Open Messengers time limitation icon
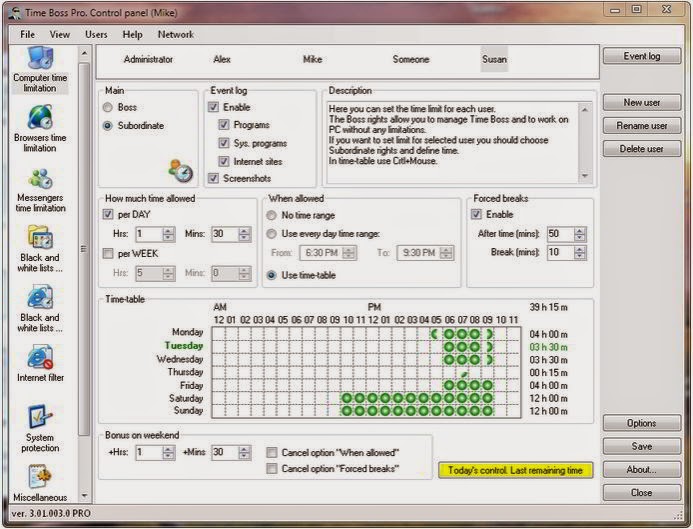 [x=40, y=179]
